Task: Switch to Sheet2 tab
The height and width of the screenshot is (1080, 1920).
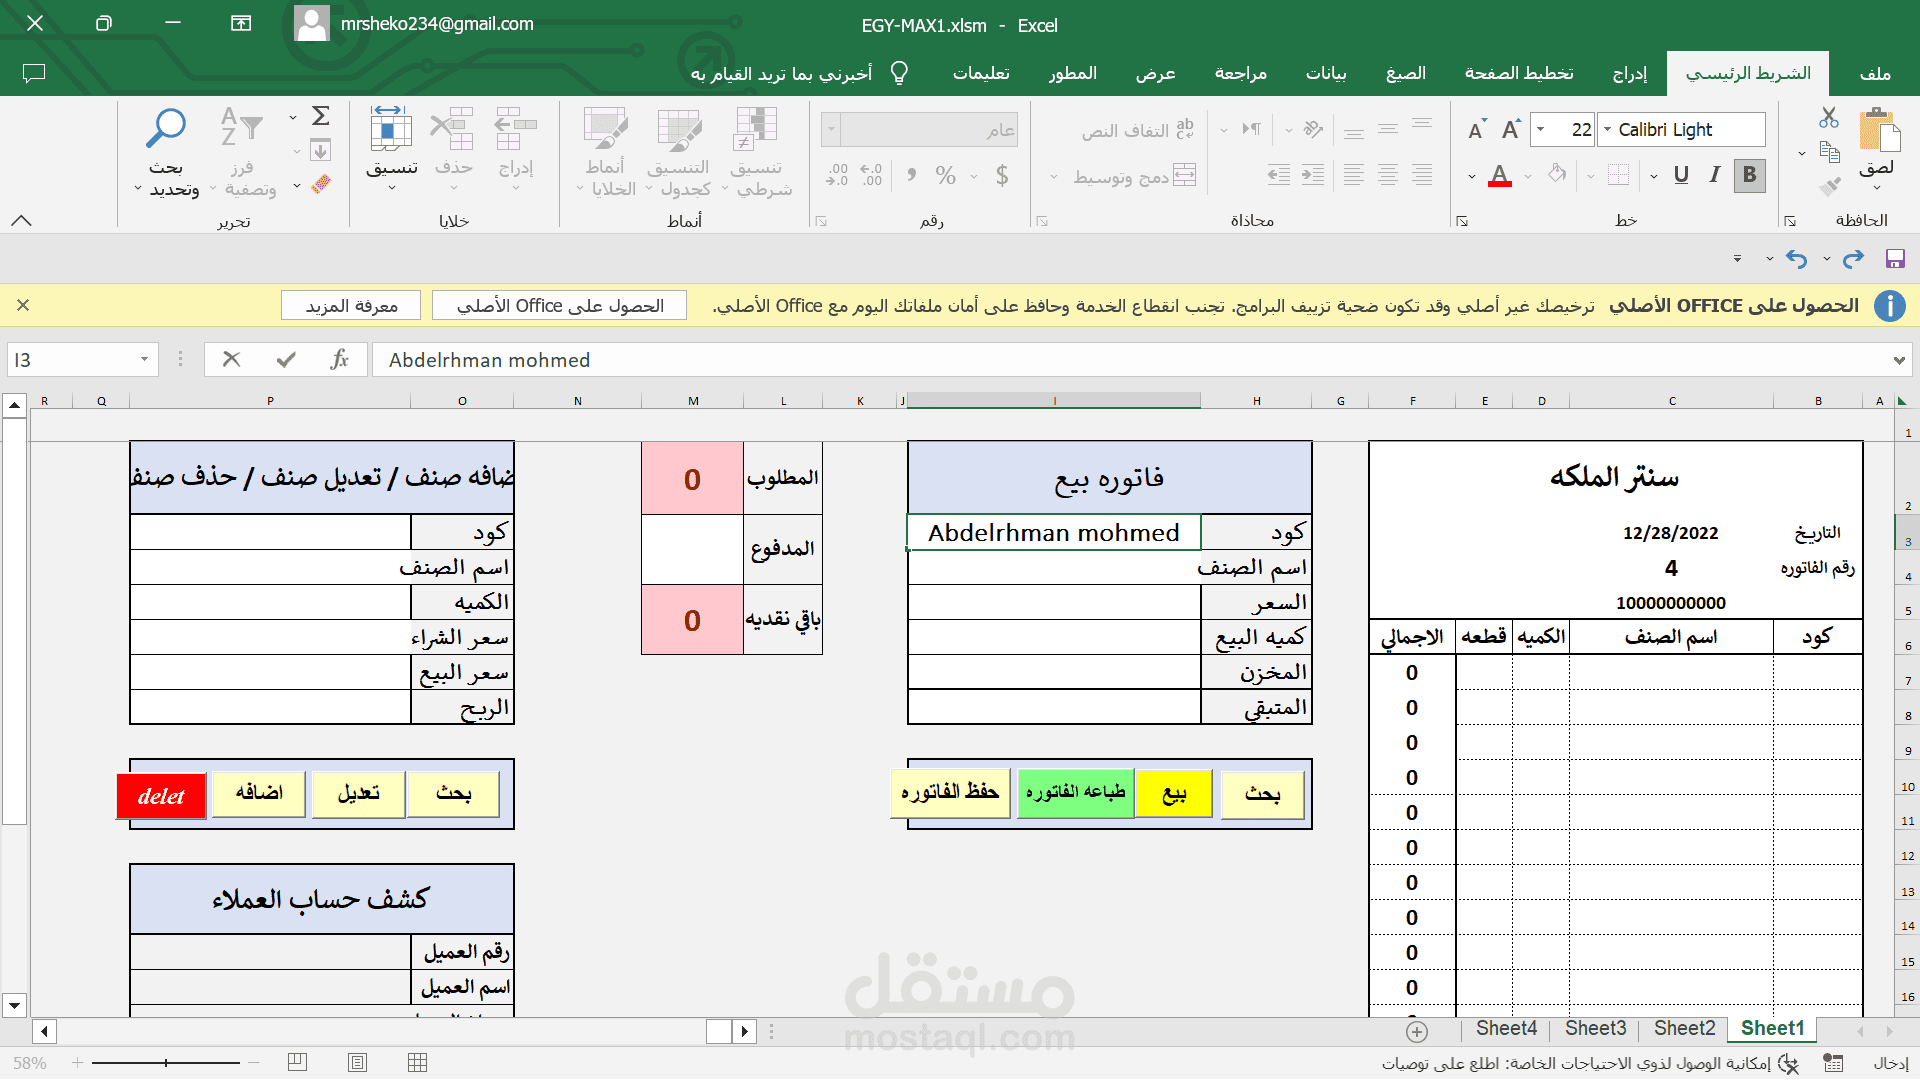Action: 1684,1029
